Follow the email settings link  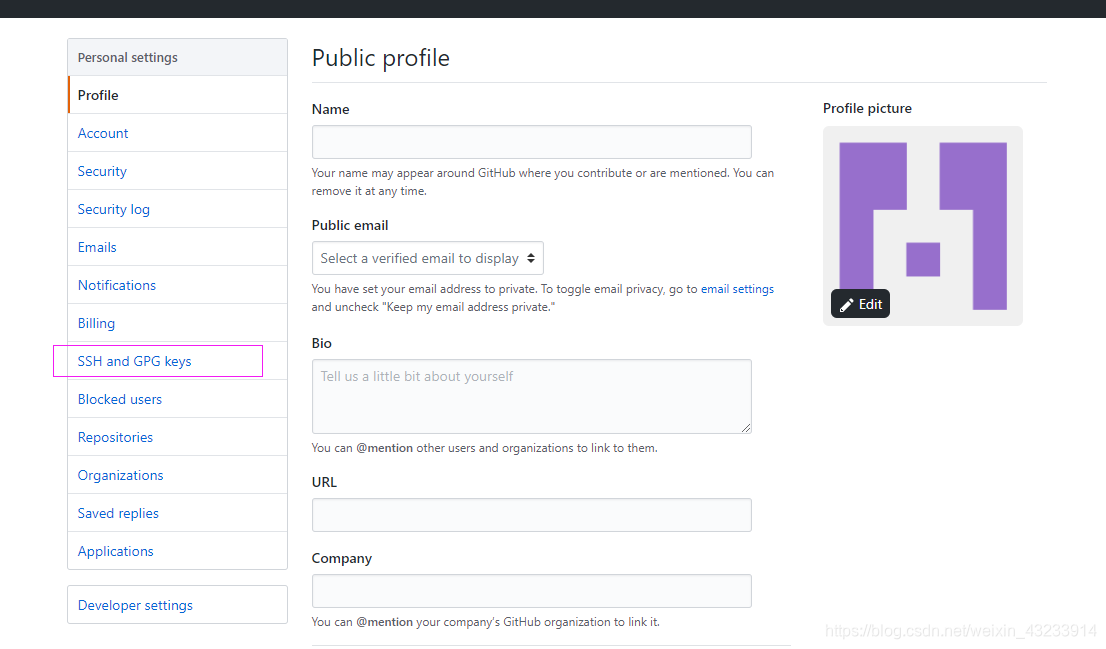(737, 289)
